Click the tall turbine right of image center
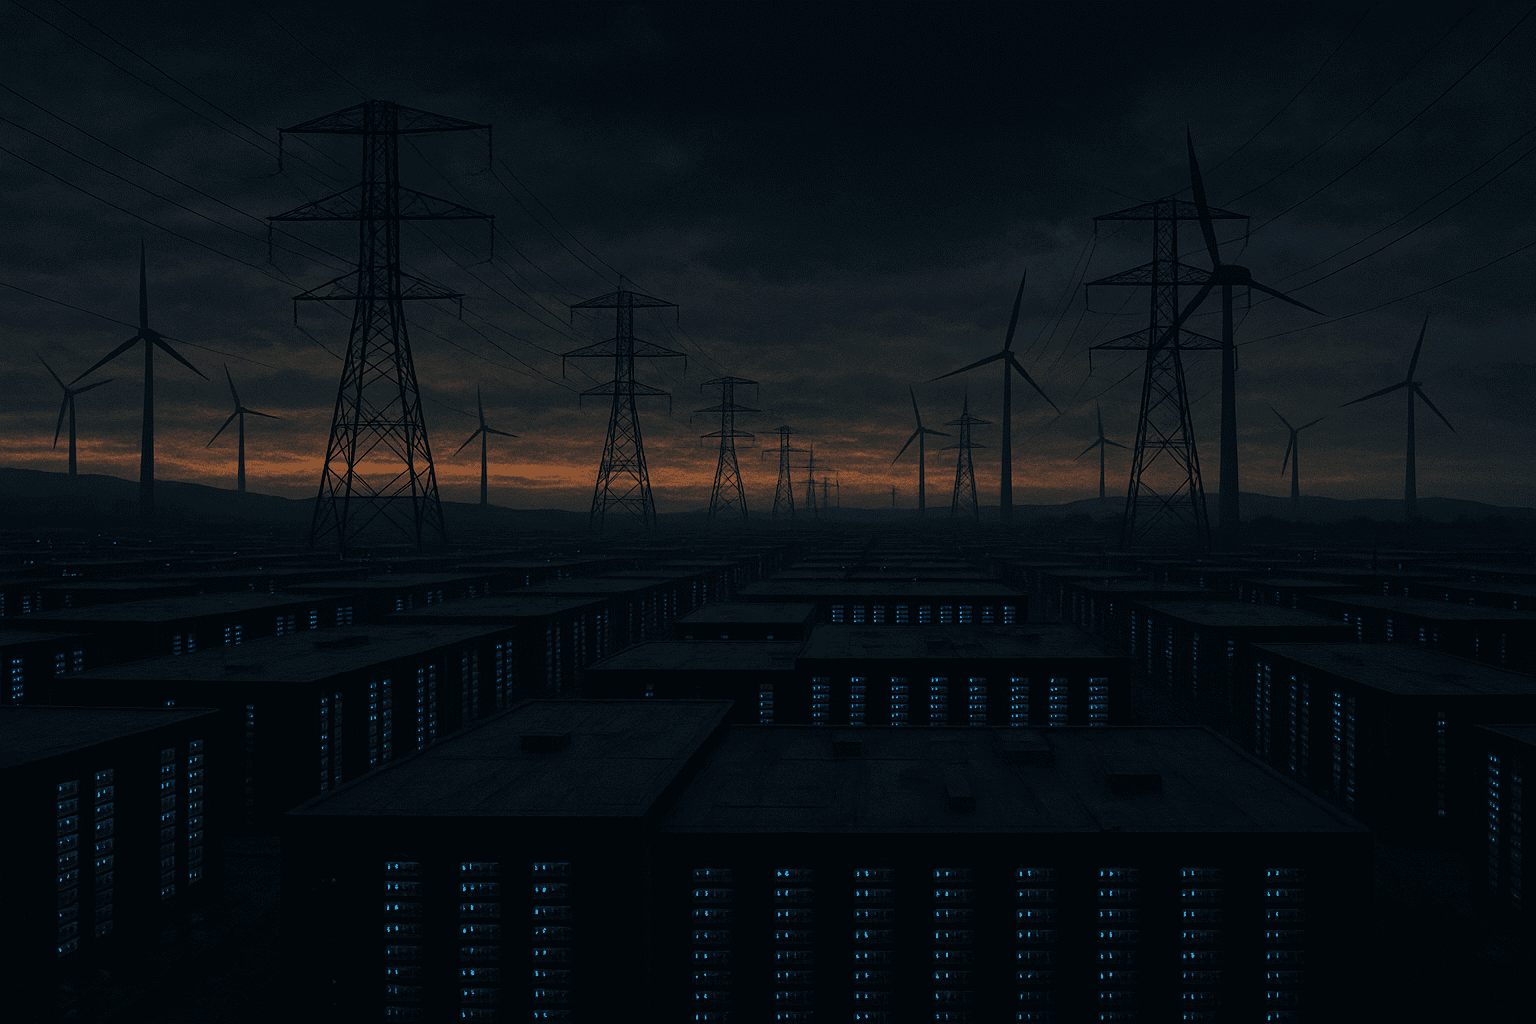This screenshot has height=1024, width=1536. click(1006, 420)
